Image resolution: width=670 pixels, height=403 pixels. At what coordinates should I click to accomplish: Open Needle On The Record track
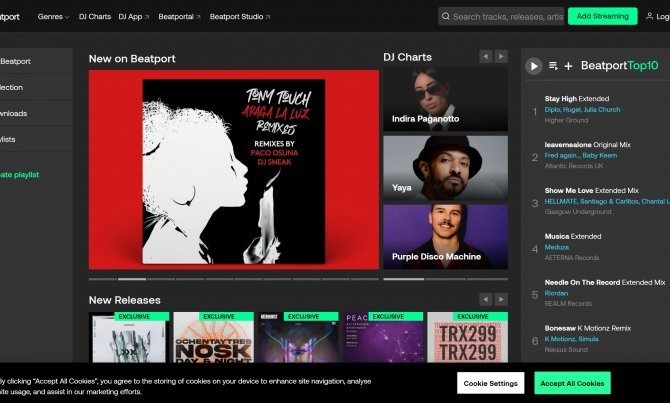click(x=605, y=282)
